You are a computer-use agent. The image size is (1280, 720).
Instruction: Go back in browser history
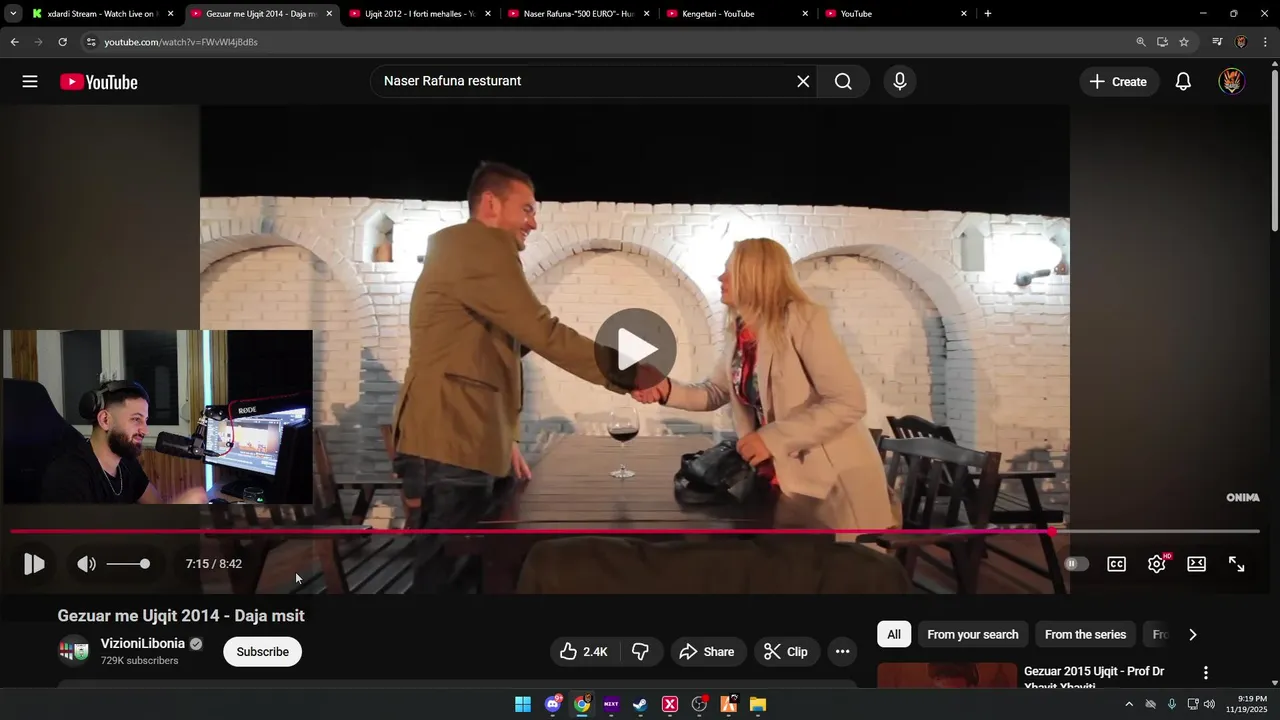14,42
